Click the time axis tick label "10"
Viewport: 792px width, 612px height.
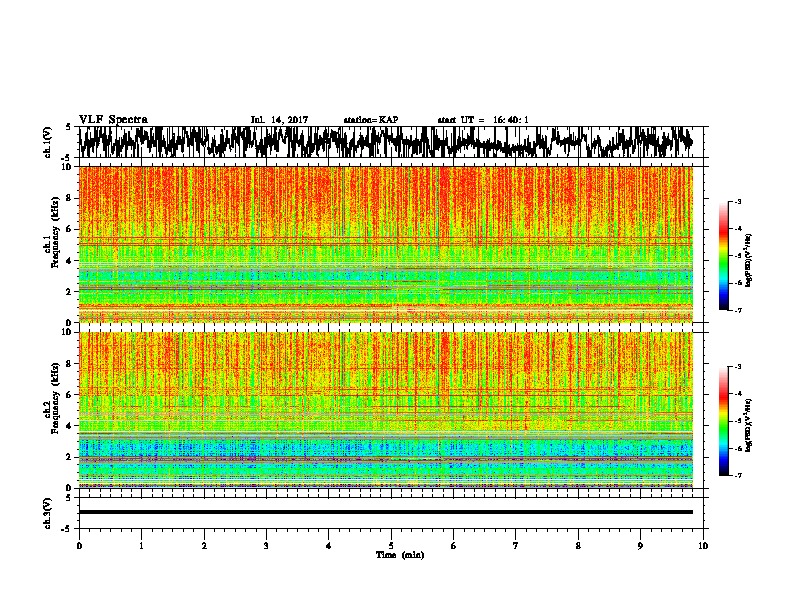click(703, 546)
